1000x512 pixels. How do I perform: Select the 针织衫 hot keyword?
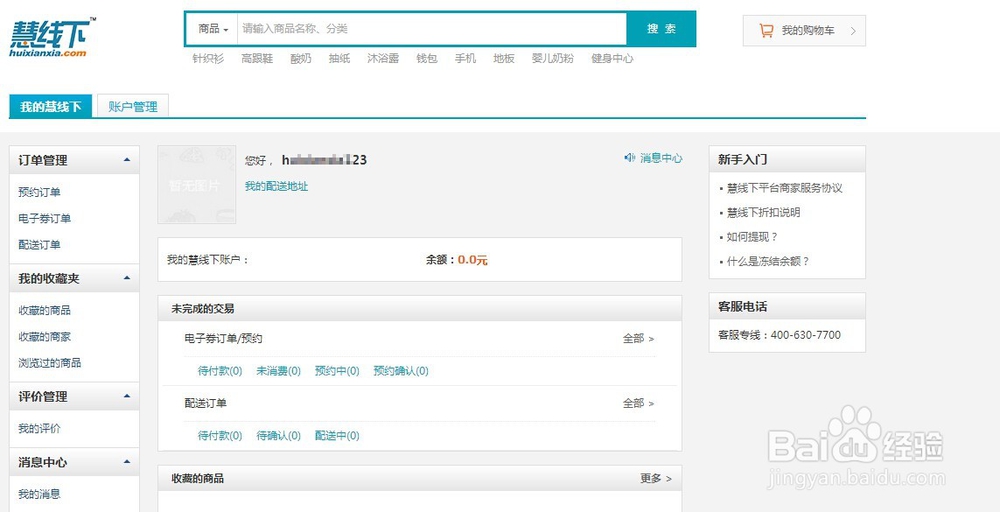[x=209, y=58]
